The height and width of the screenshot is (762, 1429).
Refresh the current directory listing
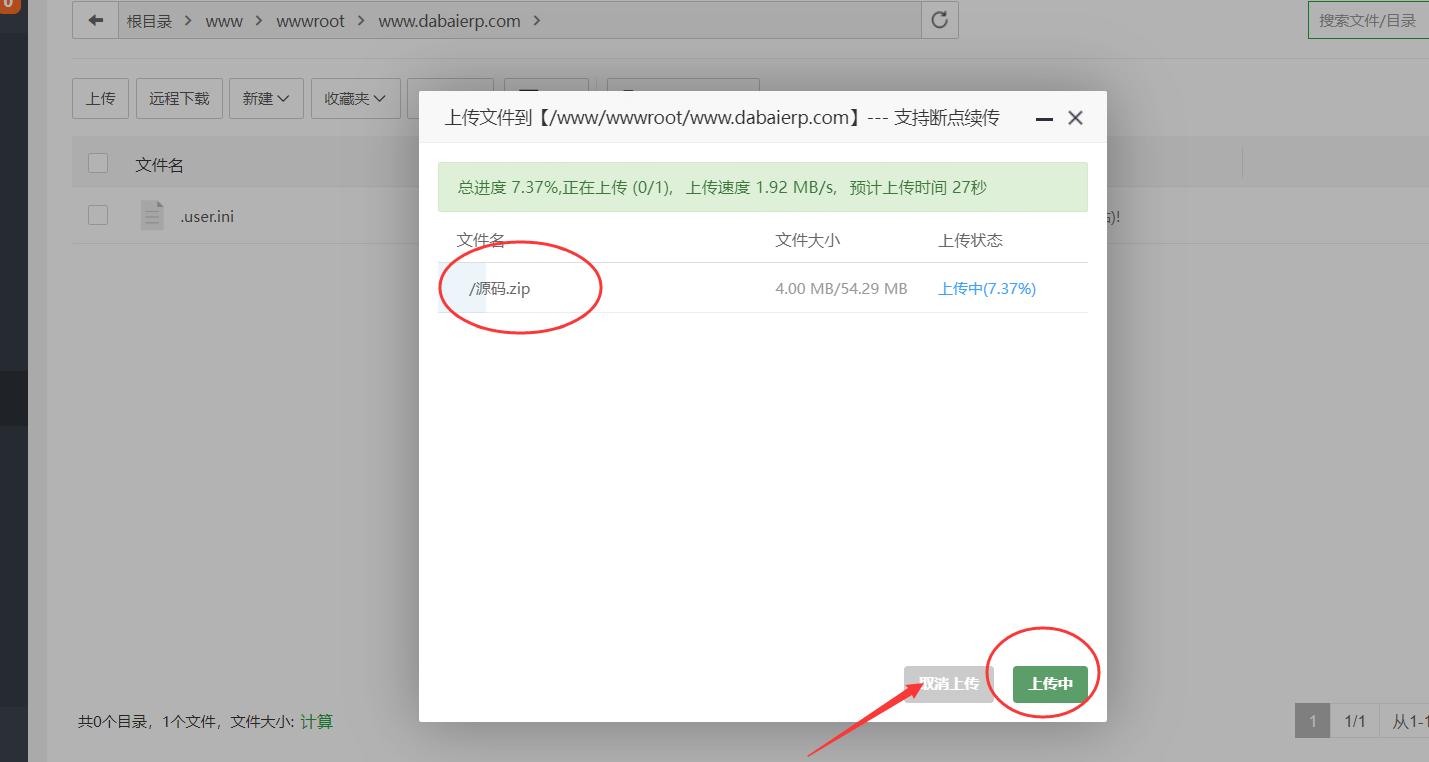938,20
